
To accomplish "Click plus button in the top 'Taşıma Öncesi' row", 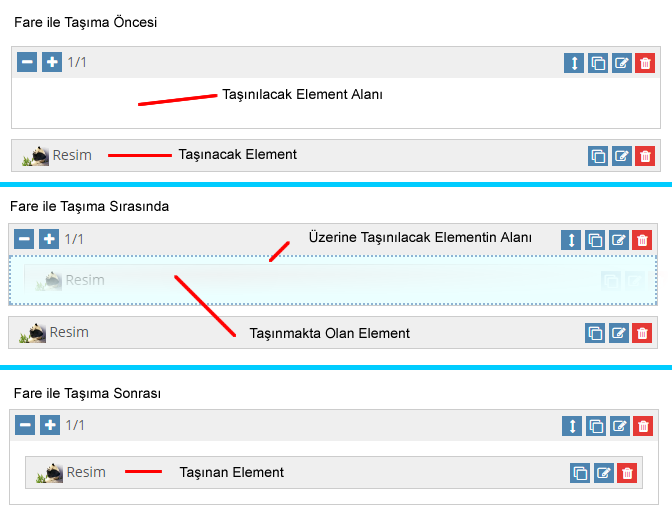I will (52, 62).
